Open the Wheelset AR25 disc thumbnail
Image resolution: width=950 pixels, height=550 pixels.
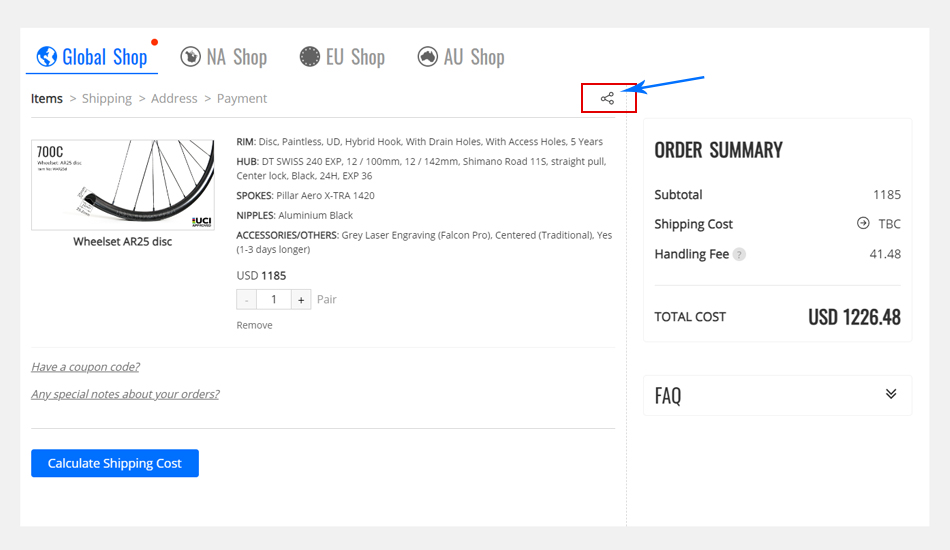[123, 185]
